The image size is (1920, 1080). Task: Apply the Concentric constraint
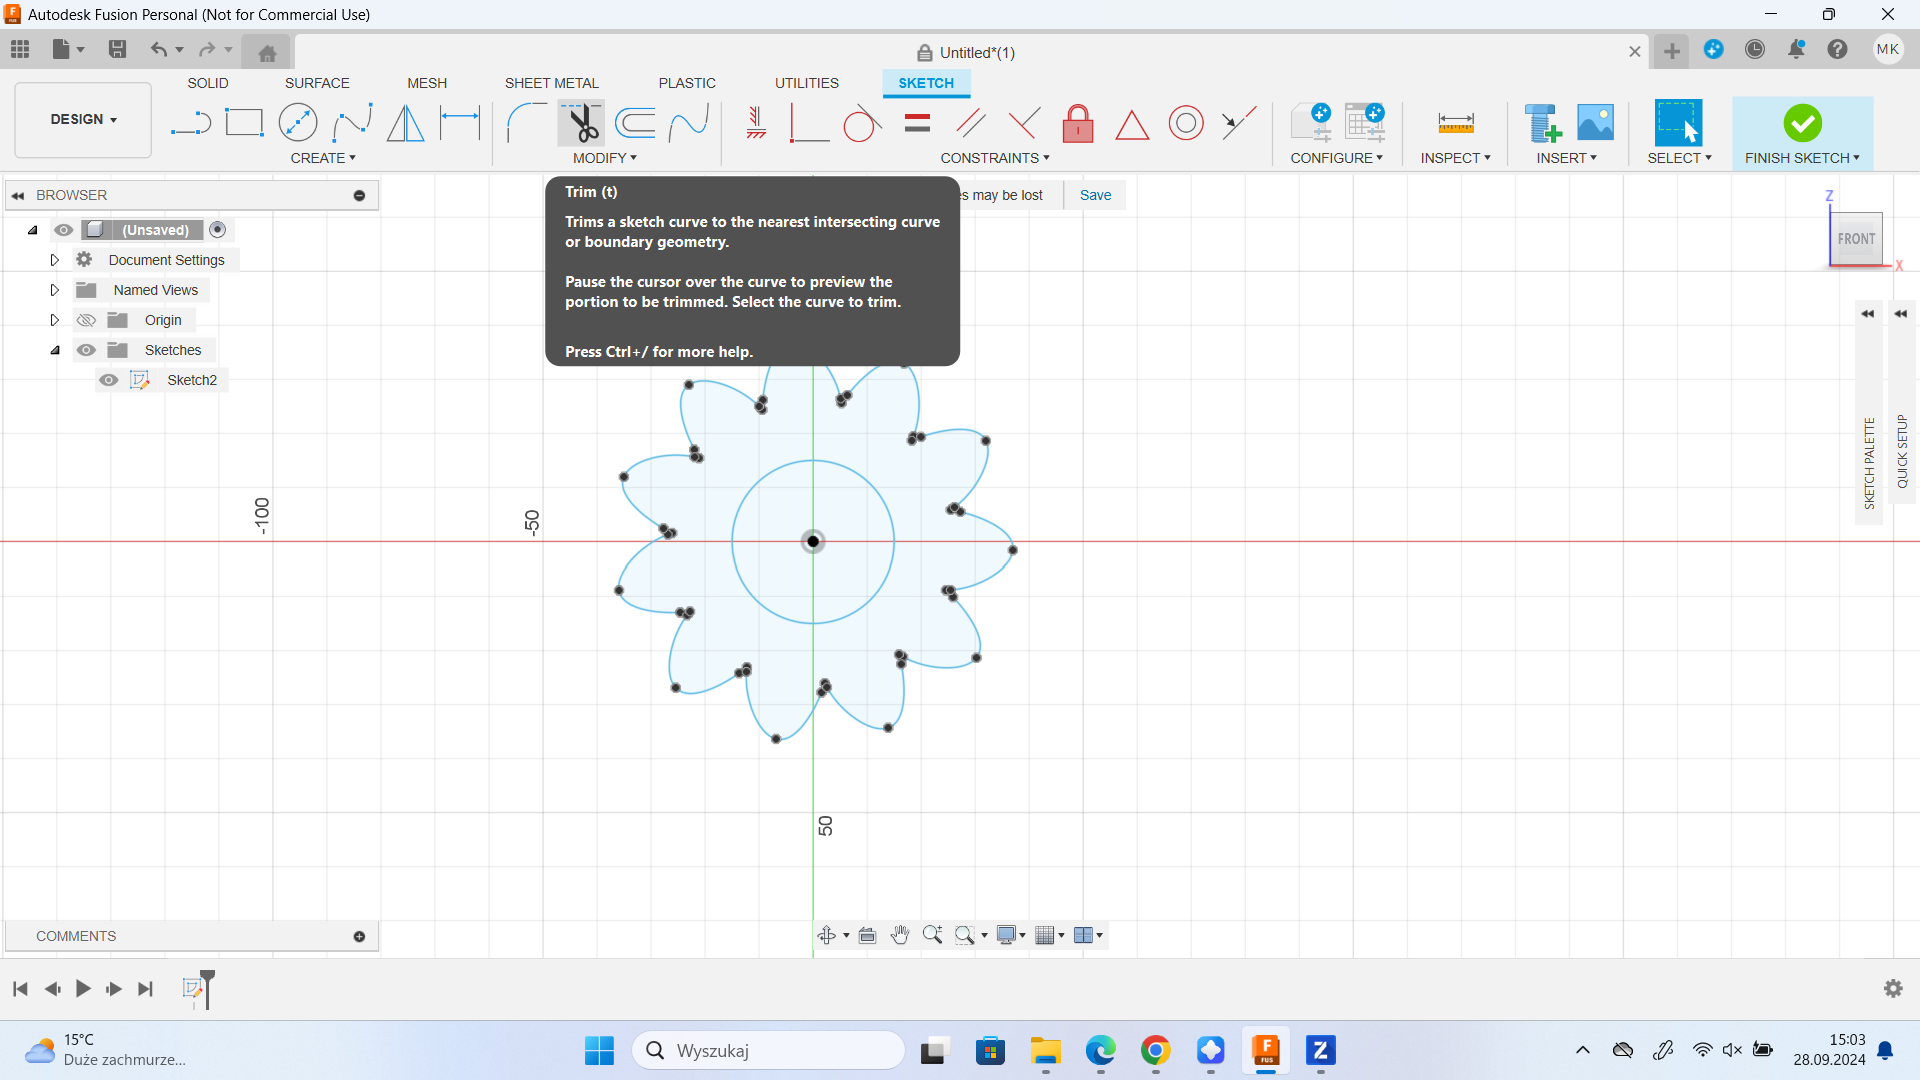click(x=1186, y=124)
